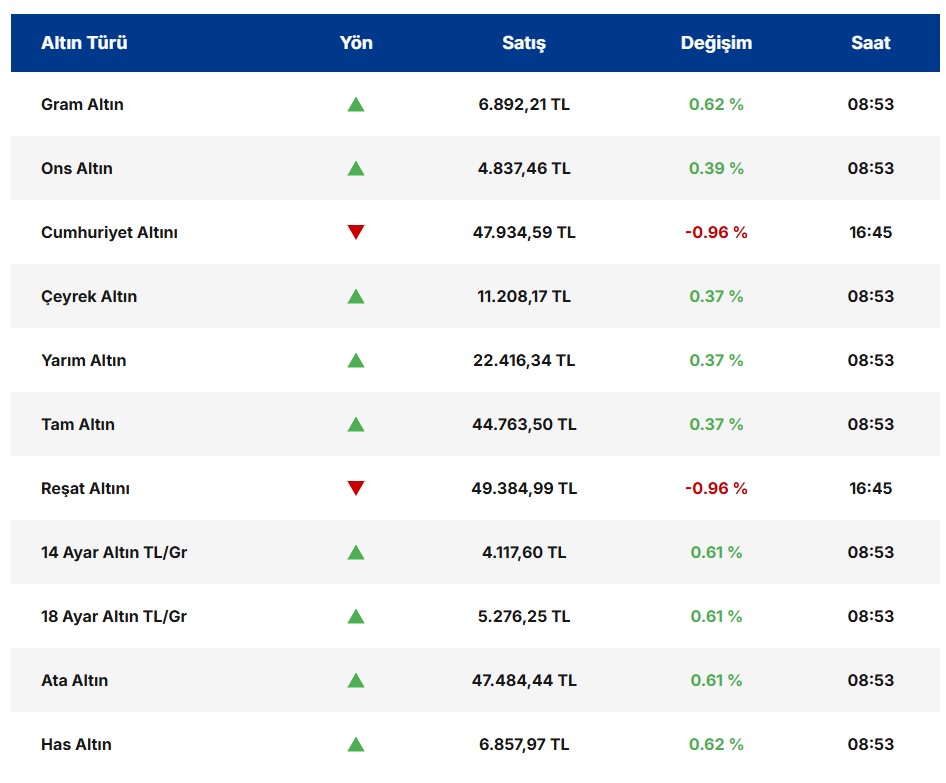Click the Değişim column header
This screenshot has width=946, height=783.
point(716,43)
